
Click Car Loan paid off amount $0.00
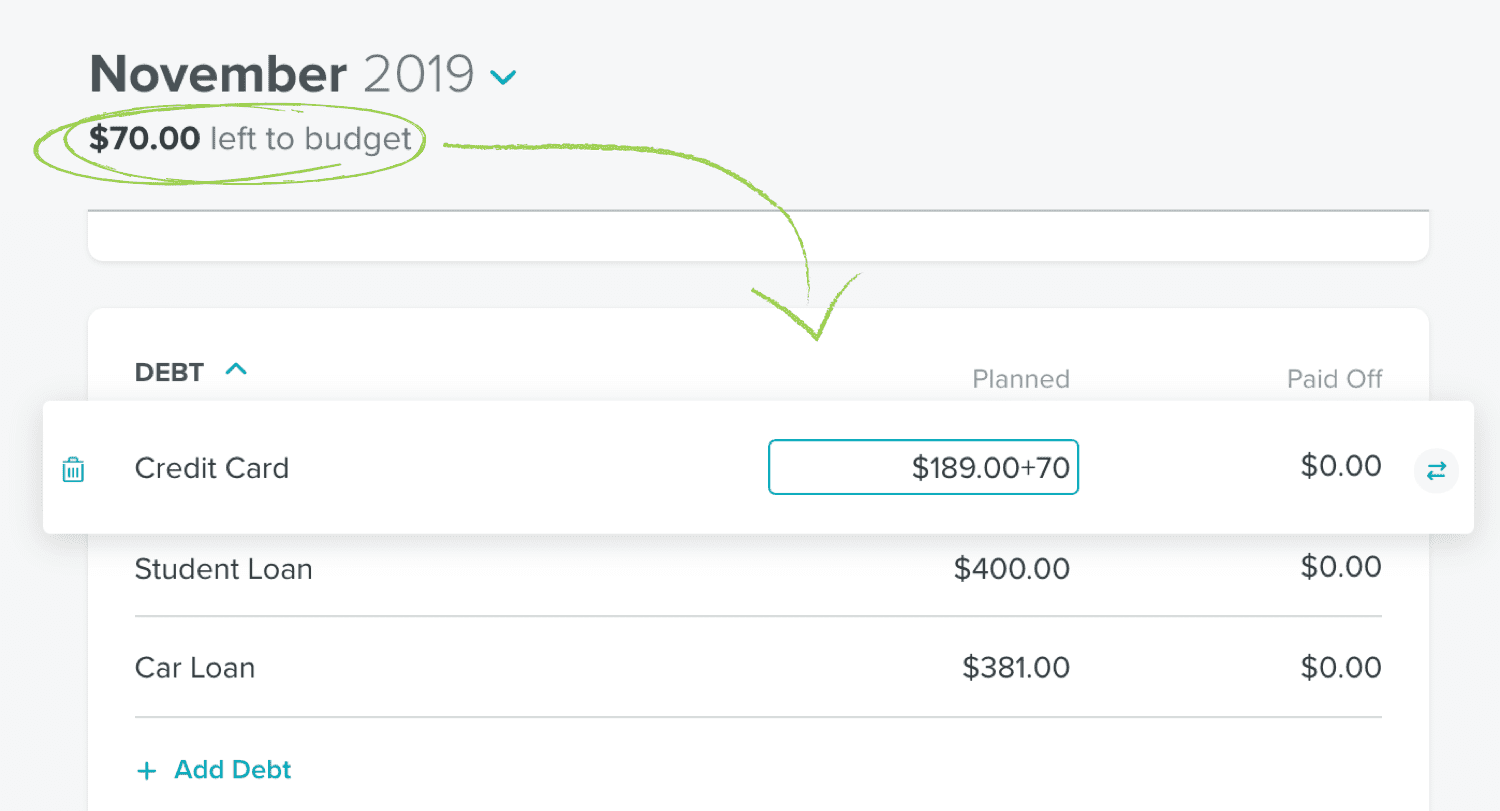point(1341,667)
